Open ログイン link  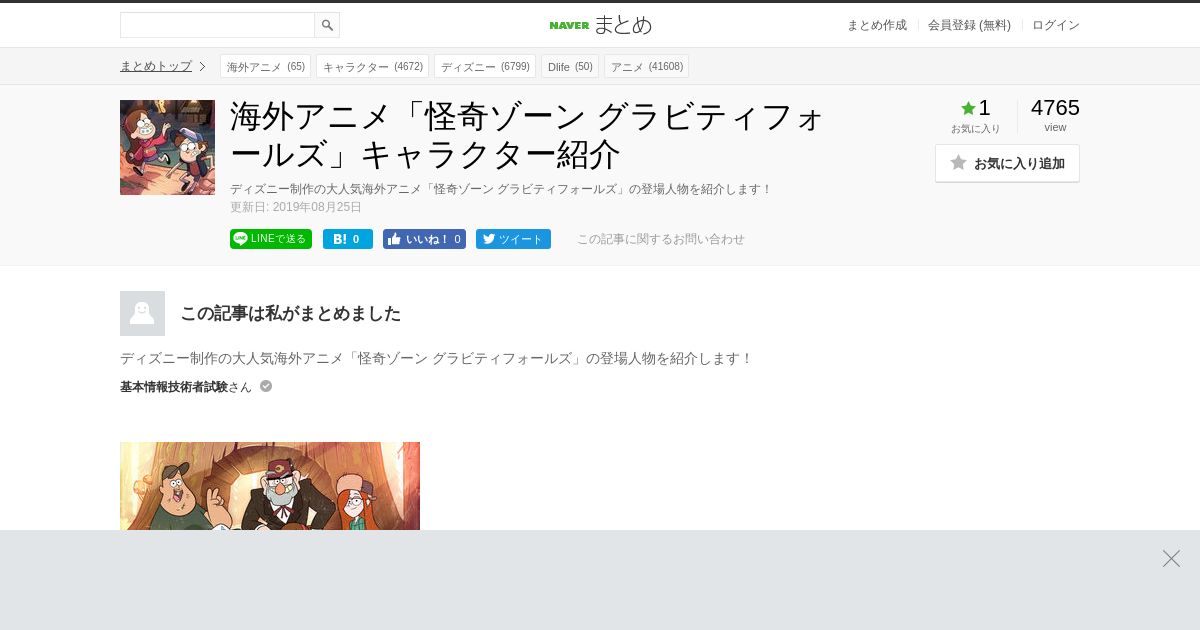click(1056, 25)
